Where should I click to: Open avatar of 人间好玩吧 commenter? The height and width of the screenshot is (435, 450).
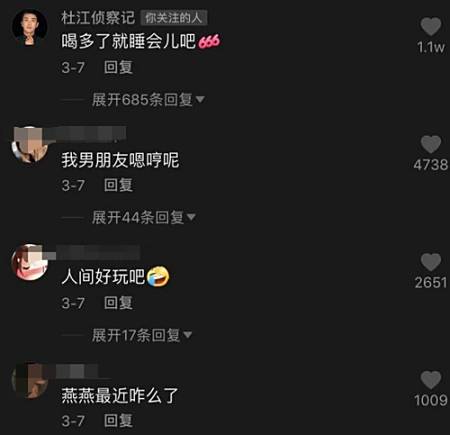(30, 262)
